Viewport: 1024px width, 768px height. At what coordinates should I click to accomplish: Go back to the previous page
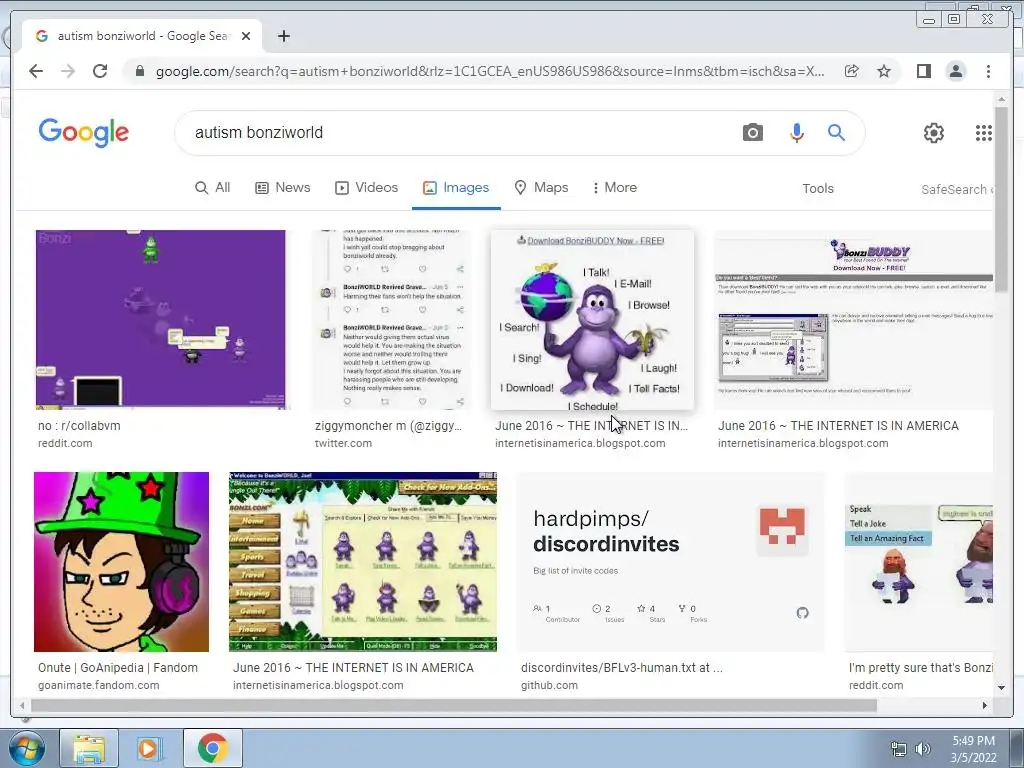click(x=36, y=71)
